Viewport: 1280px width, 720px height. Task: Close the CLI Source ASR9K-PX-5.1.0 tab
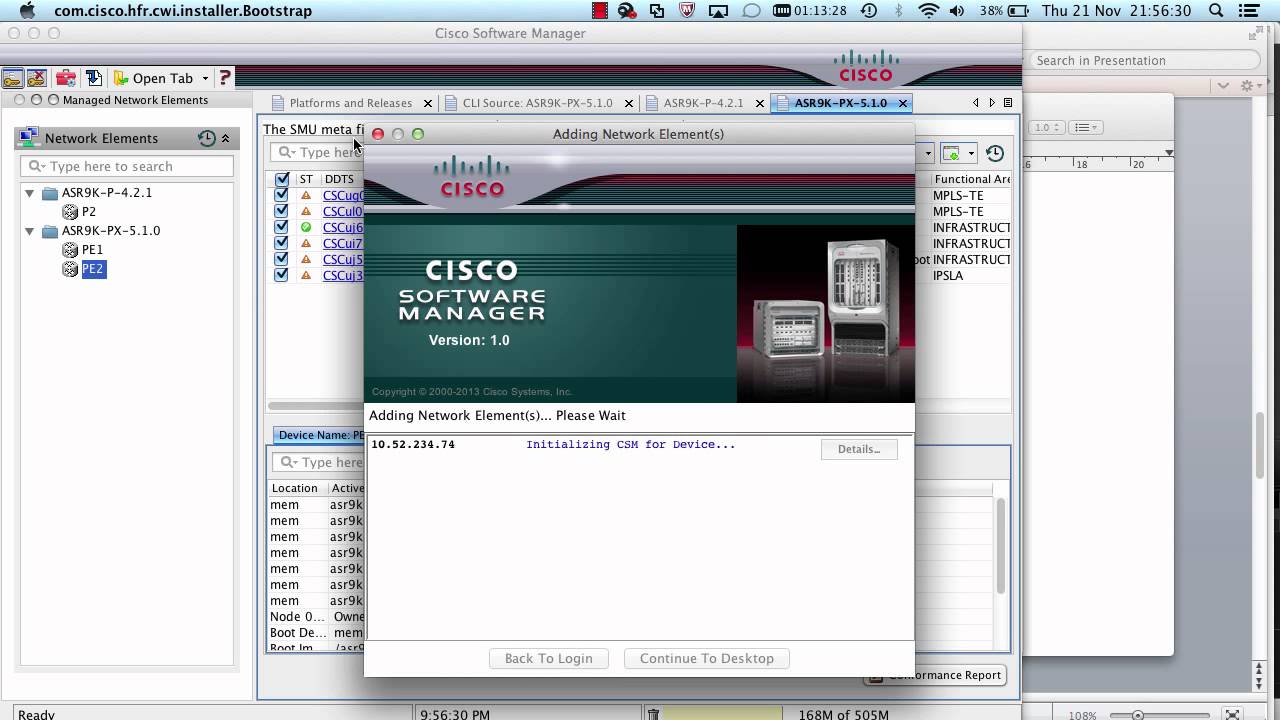[x=629, y=103]
